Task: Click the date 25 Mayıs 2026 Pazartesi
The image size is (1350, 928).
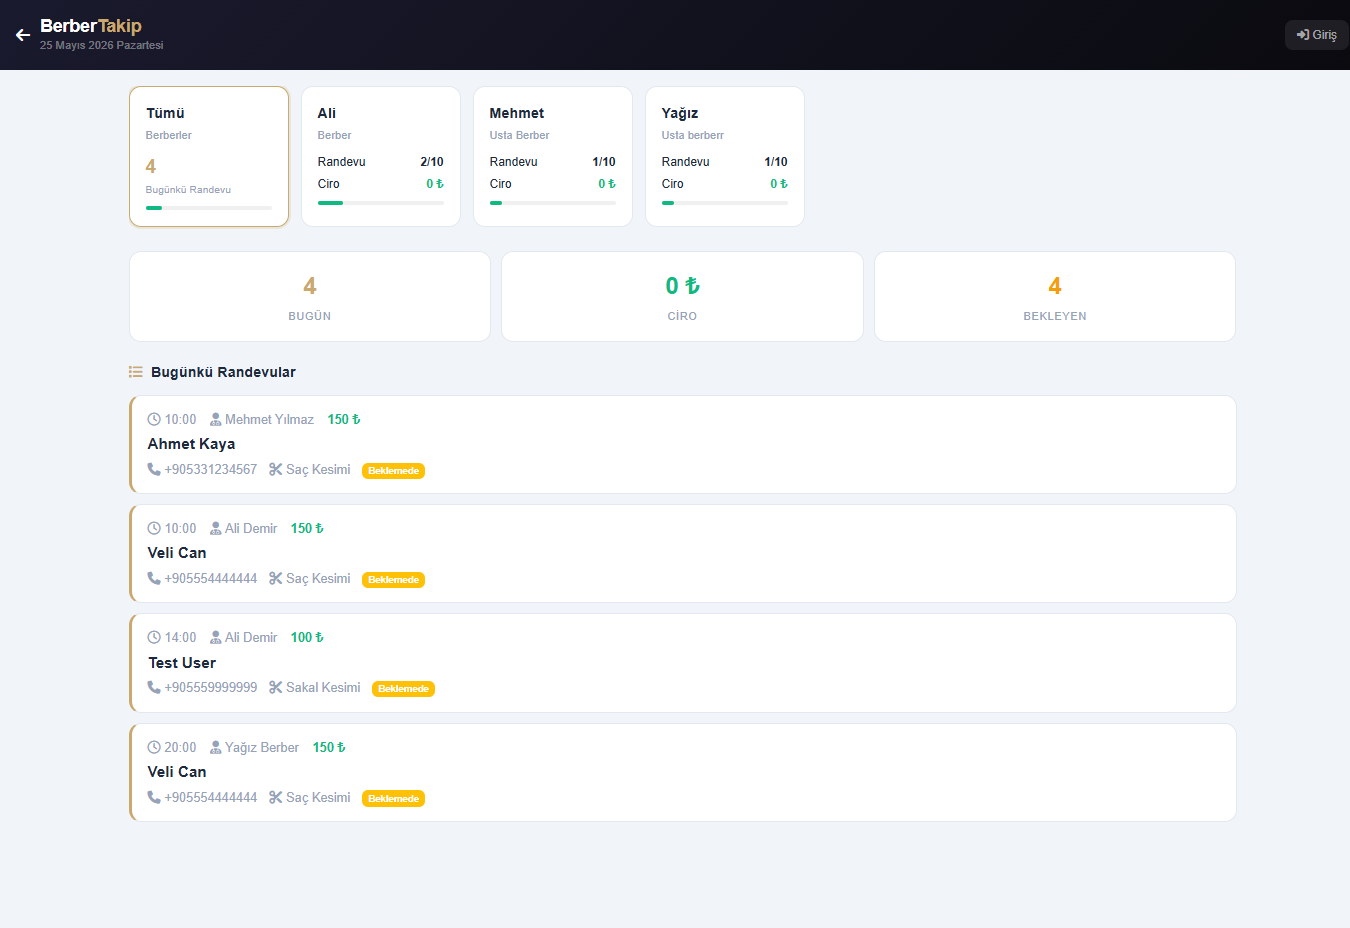Action: pos(101,45)
